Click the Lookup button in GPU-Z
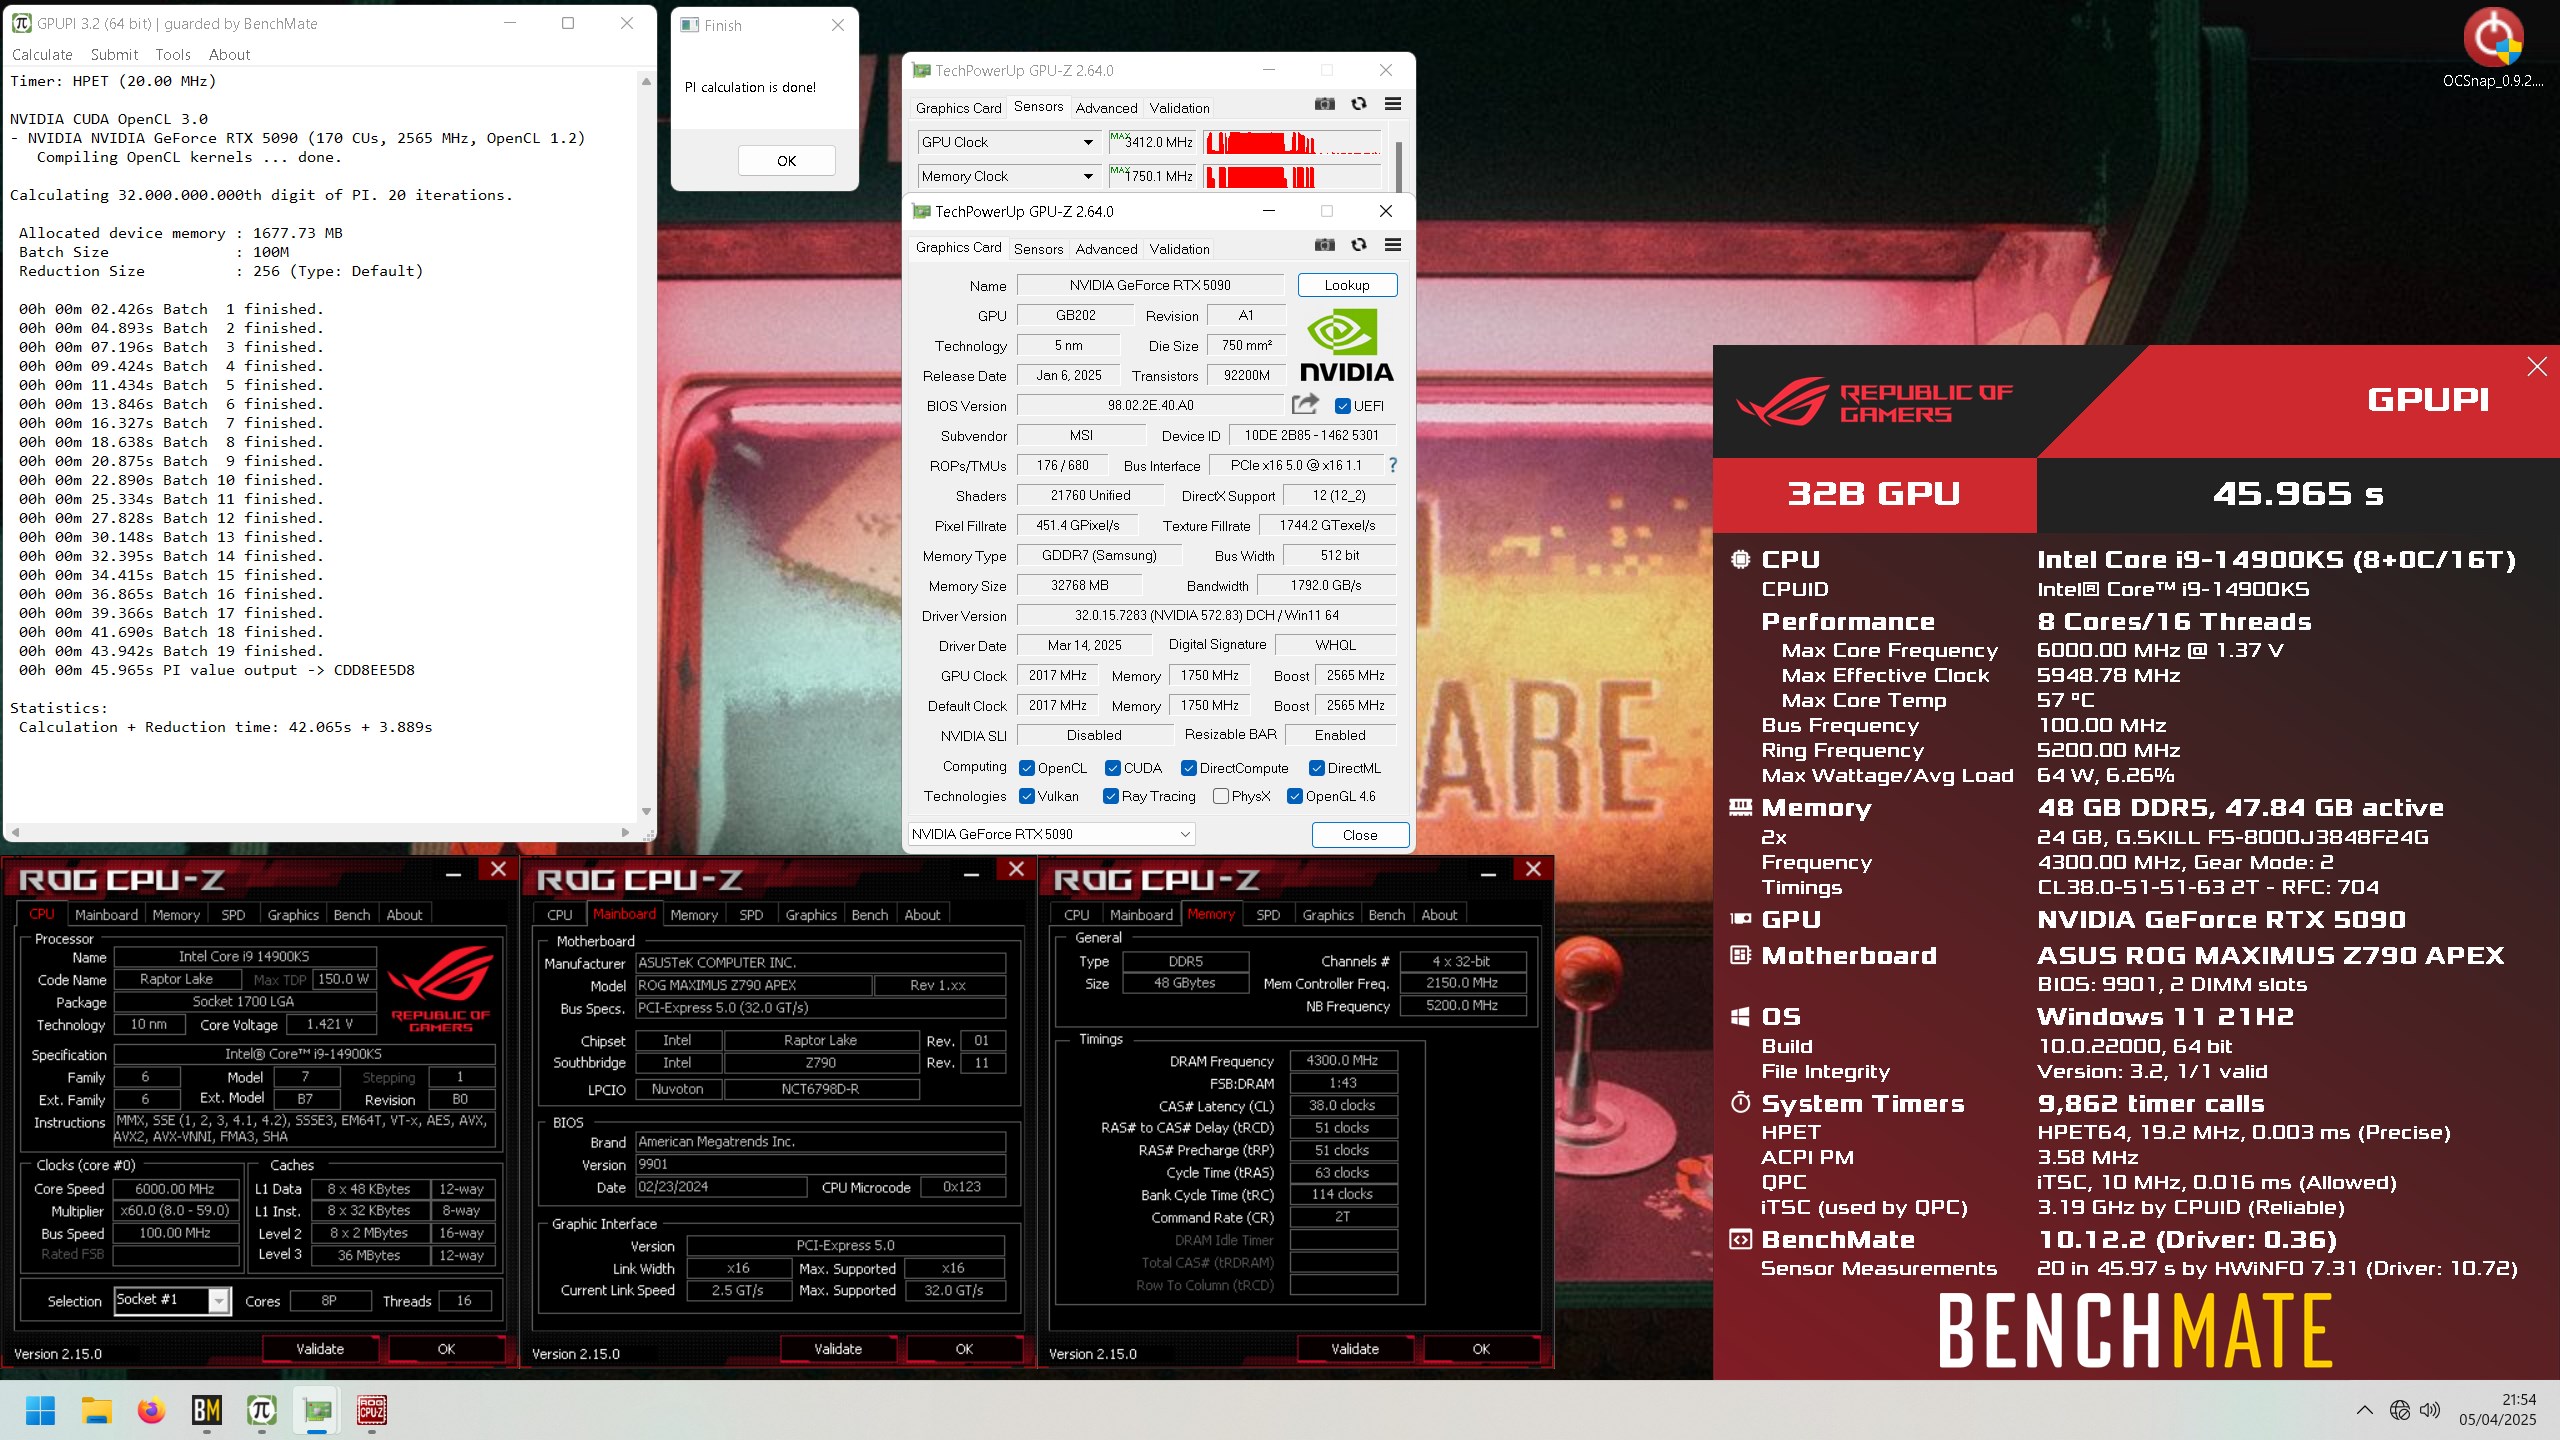This screenshot has height=1440, width=2560. tap(1347, 285)
